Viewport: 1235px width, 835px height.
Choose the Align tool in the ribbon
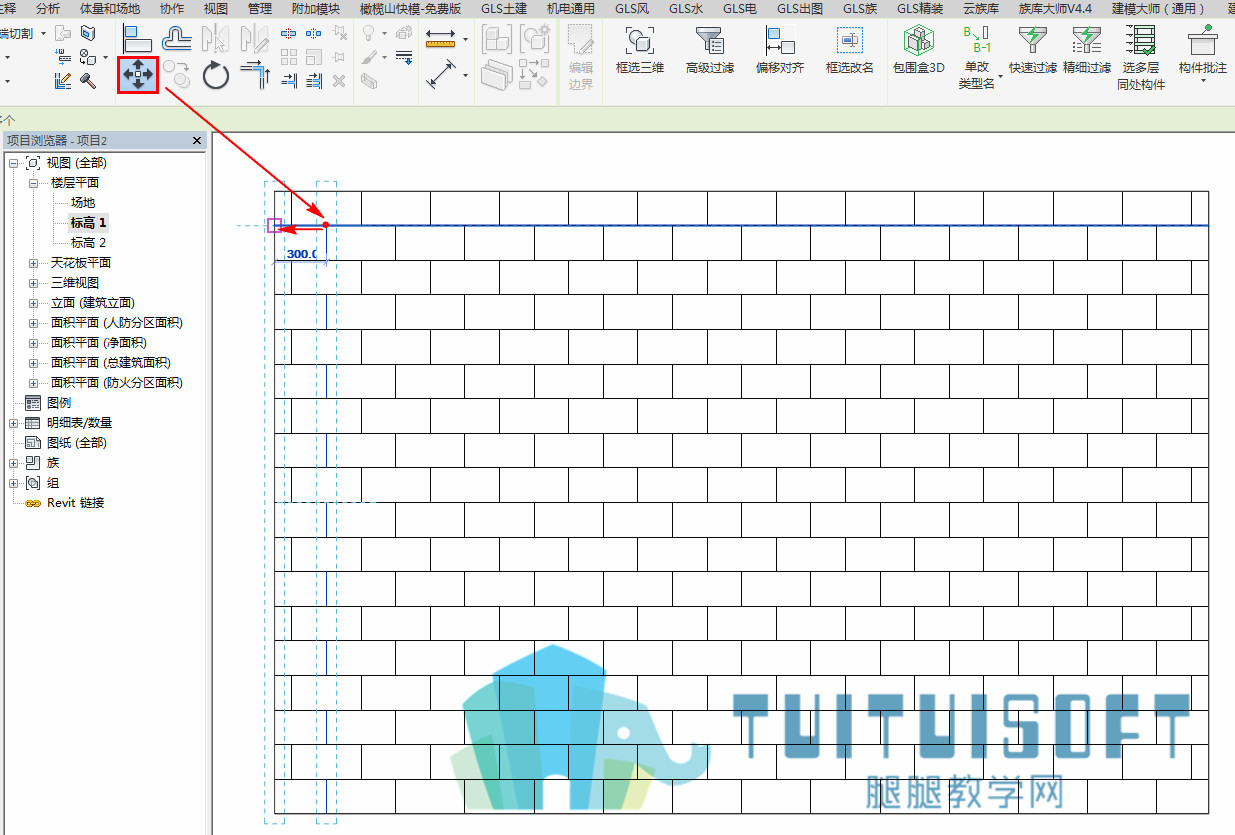coord(138,39)
